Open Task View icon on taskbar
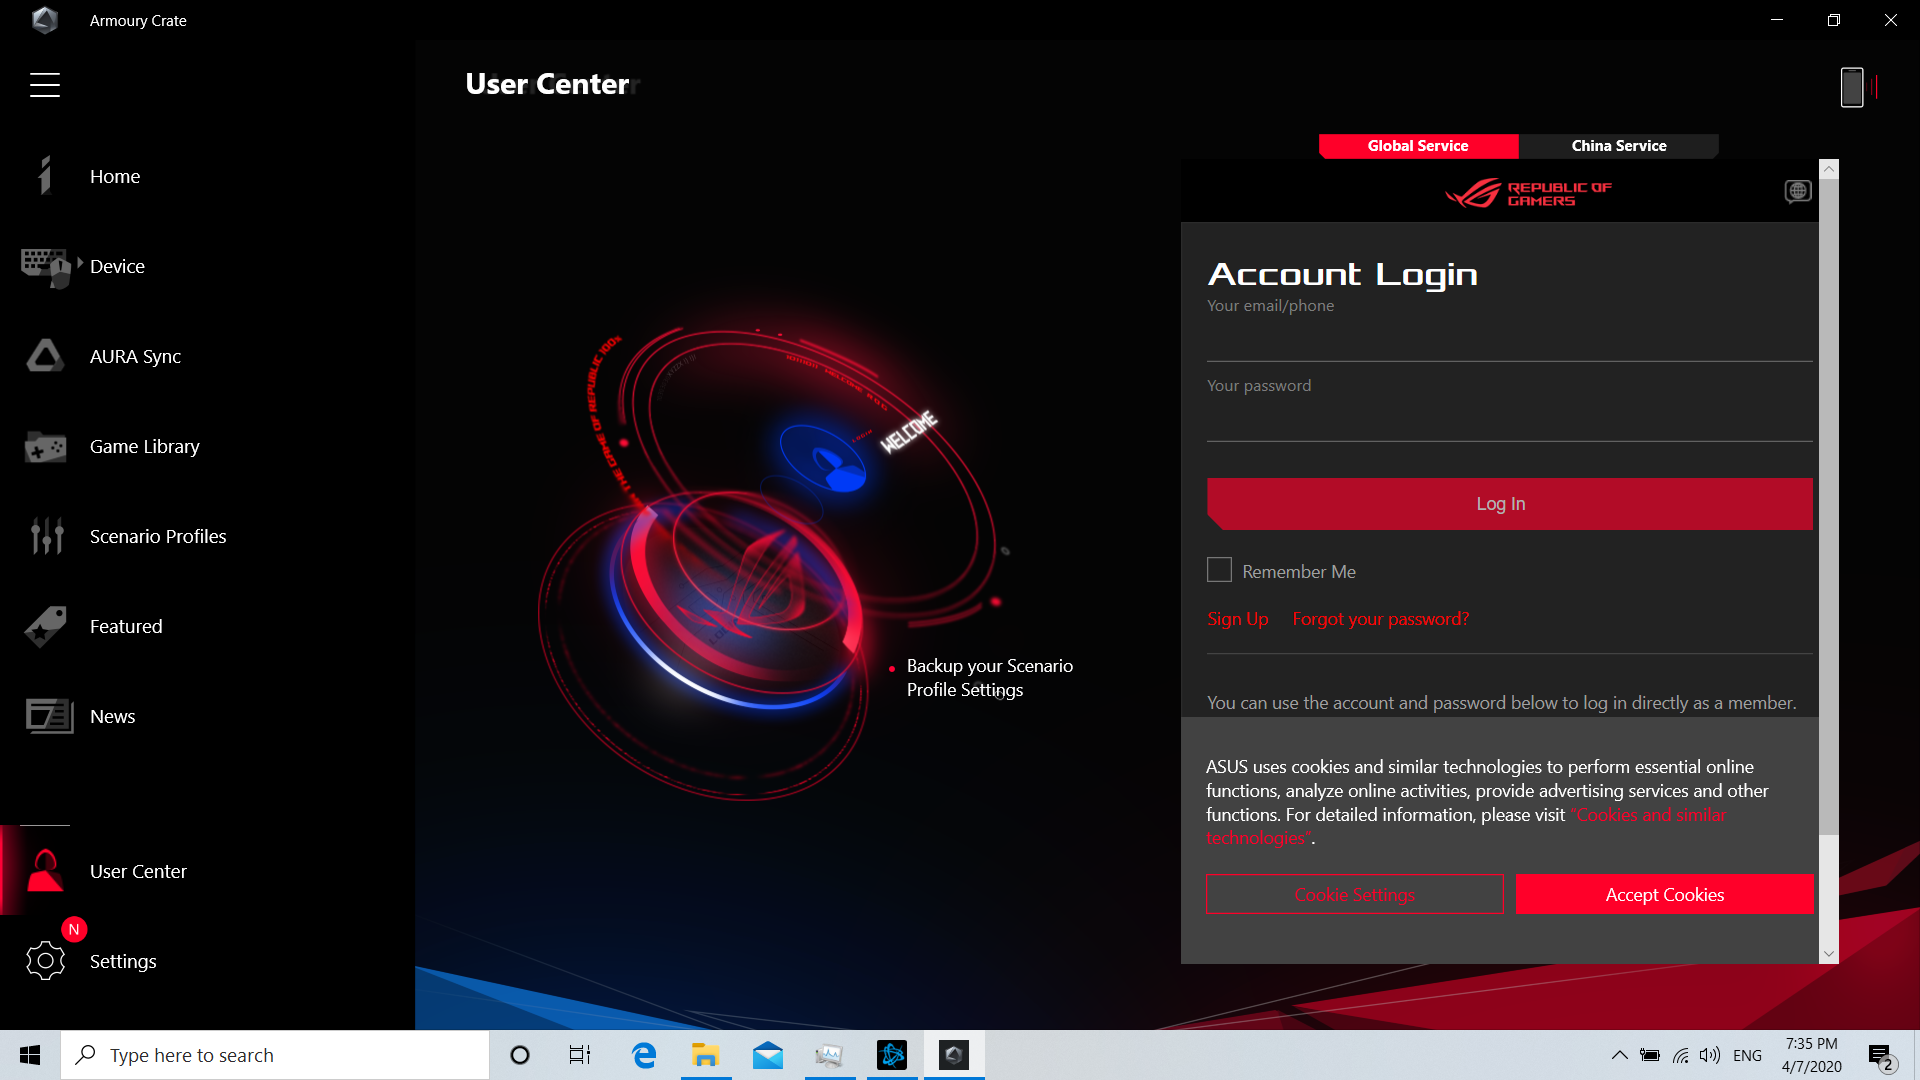The image size is (1920, 1080). coord(580,1055)
